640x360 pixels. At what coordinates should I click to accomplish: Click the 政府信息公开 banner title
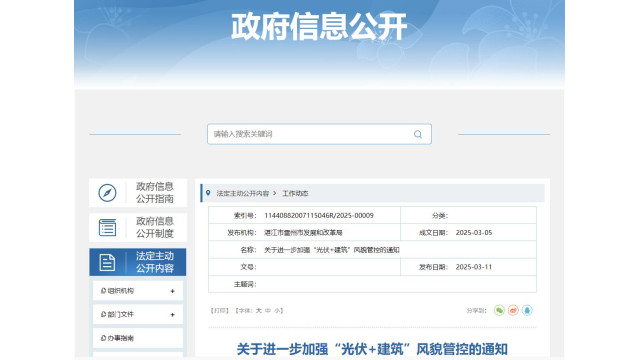point(319,27)
